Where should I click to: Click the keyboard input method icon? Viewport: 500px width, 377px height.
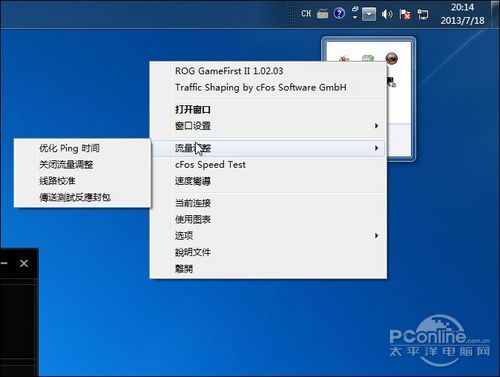pyautogui.click(x=322, y=14)
